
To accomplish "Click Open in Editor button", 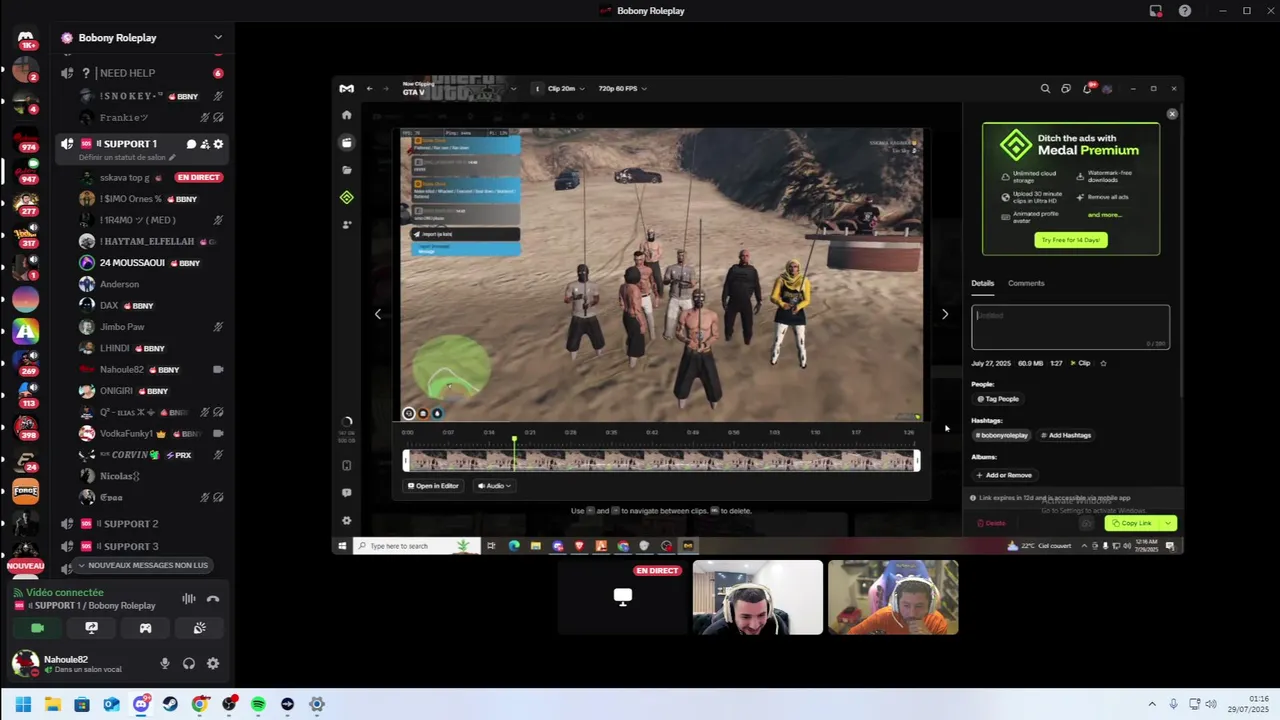I will click(433, 486).
